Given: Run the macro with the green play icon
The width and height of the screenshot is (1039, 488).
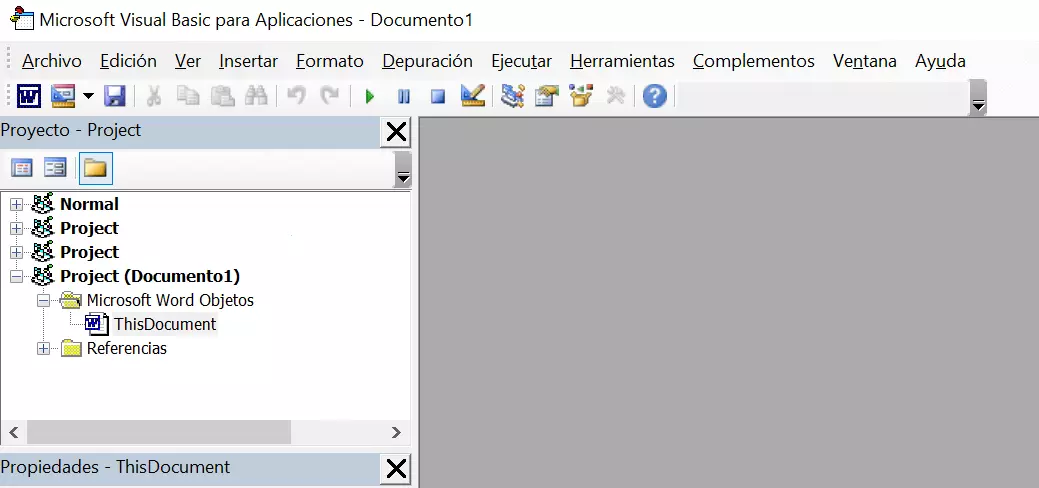Looking at the screenshot, I should (370, 97).
